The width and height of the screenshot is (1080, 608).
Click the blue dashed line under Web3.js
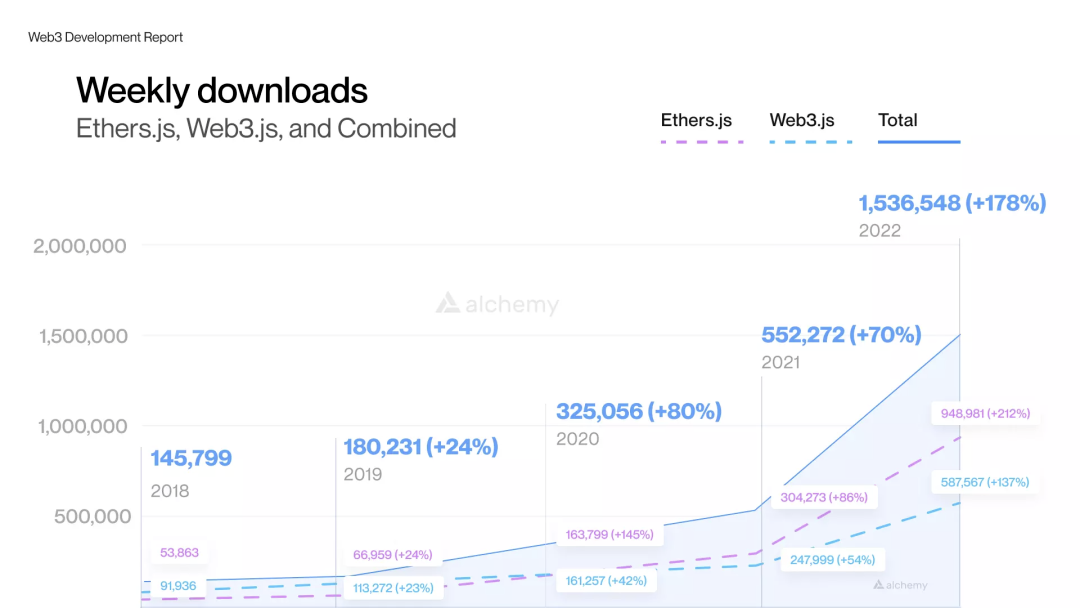tap(810, 142)
